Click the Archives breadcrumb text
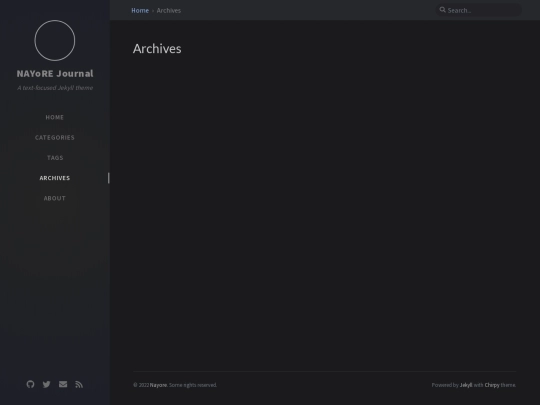 point(169,10)
